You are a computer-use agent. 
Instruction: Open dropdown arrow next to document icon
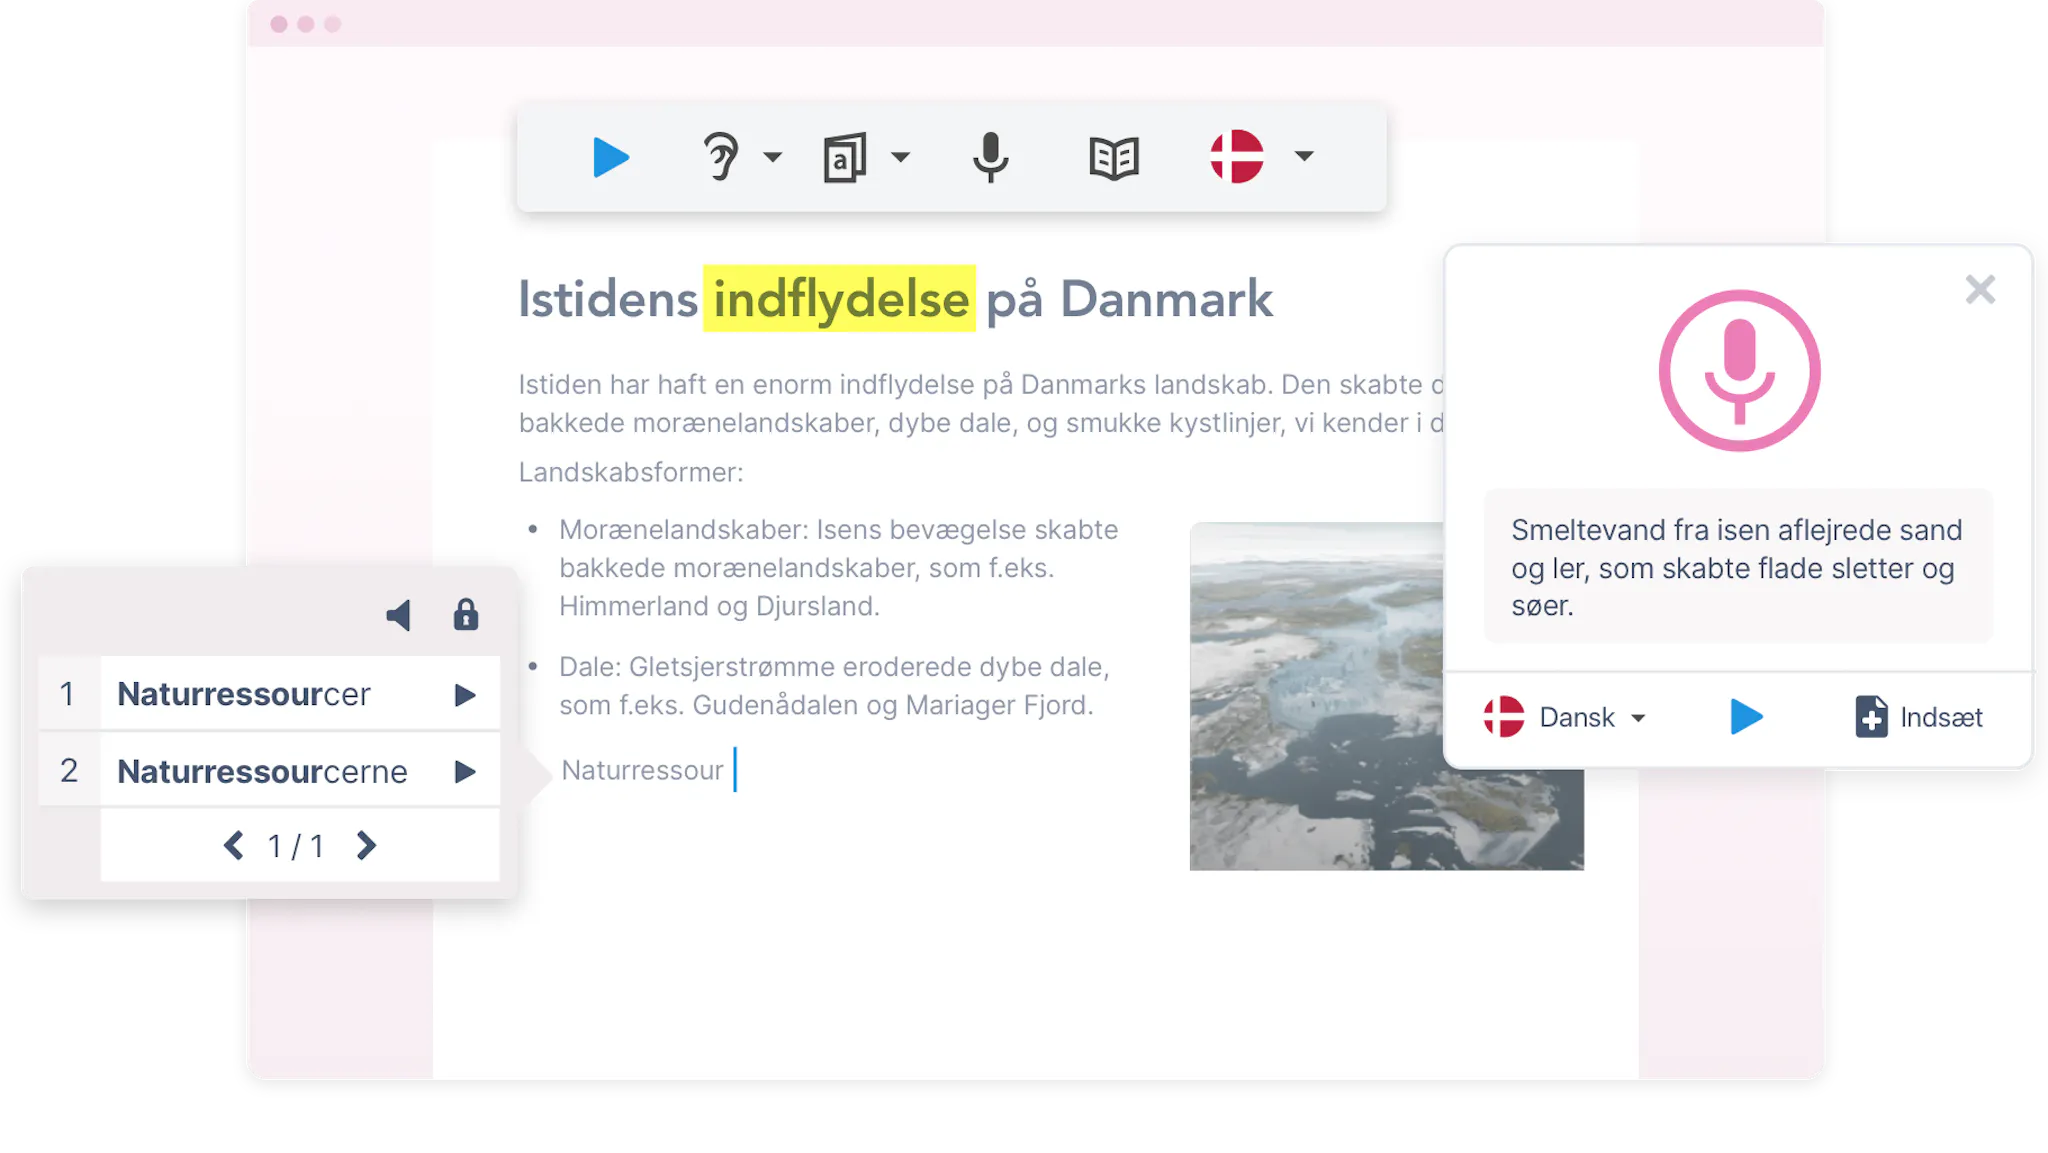(x=900, y=157)
